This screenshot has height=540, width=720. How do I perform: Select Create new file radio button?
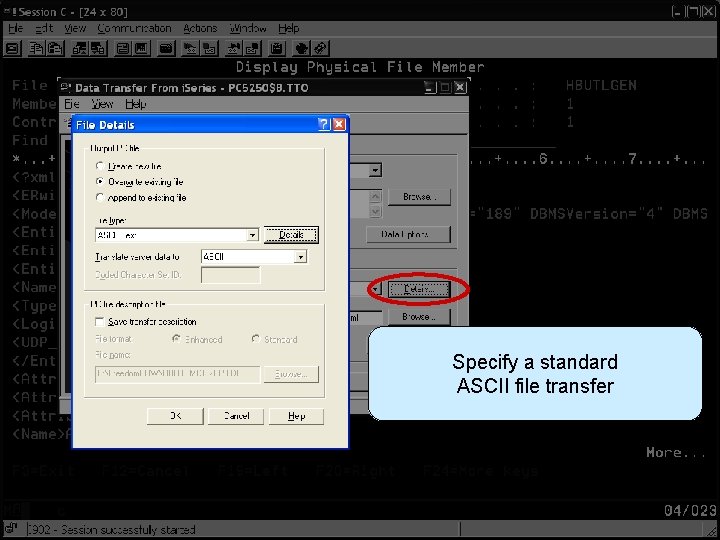tap(100, 166)
